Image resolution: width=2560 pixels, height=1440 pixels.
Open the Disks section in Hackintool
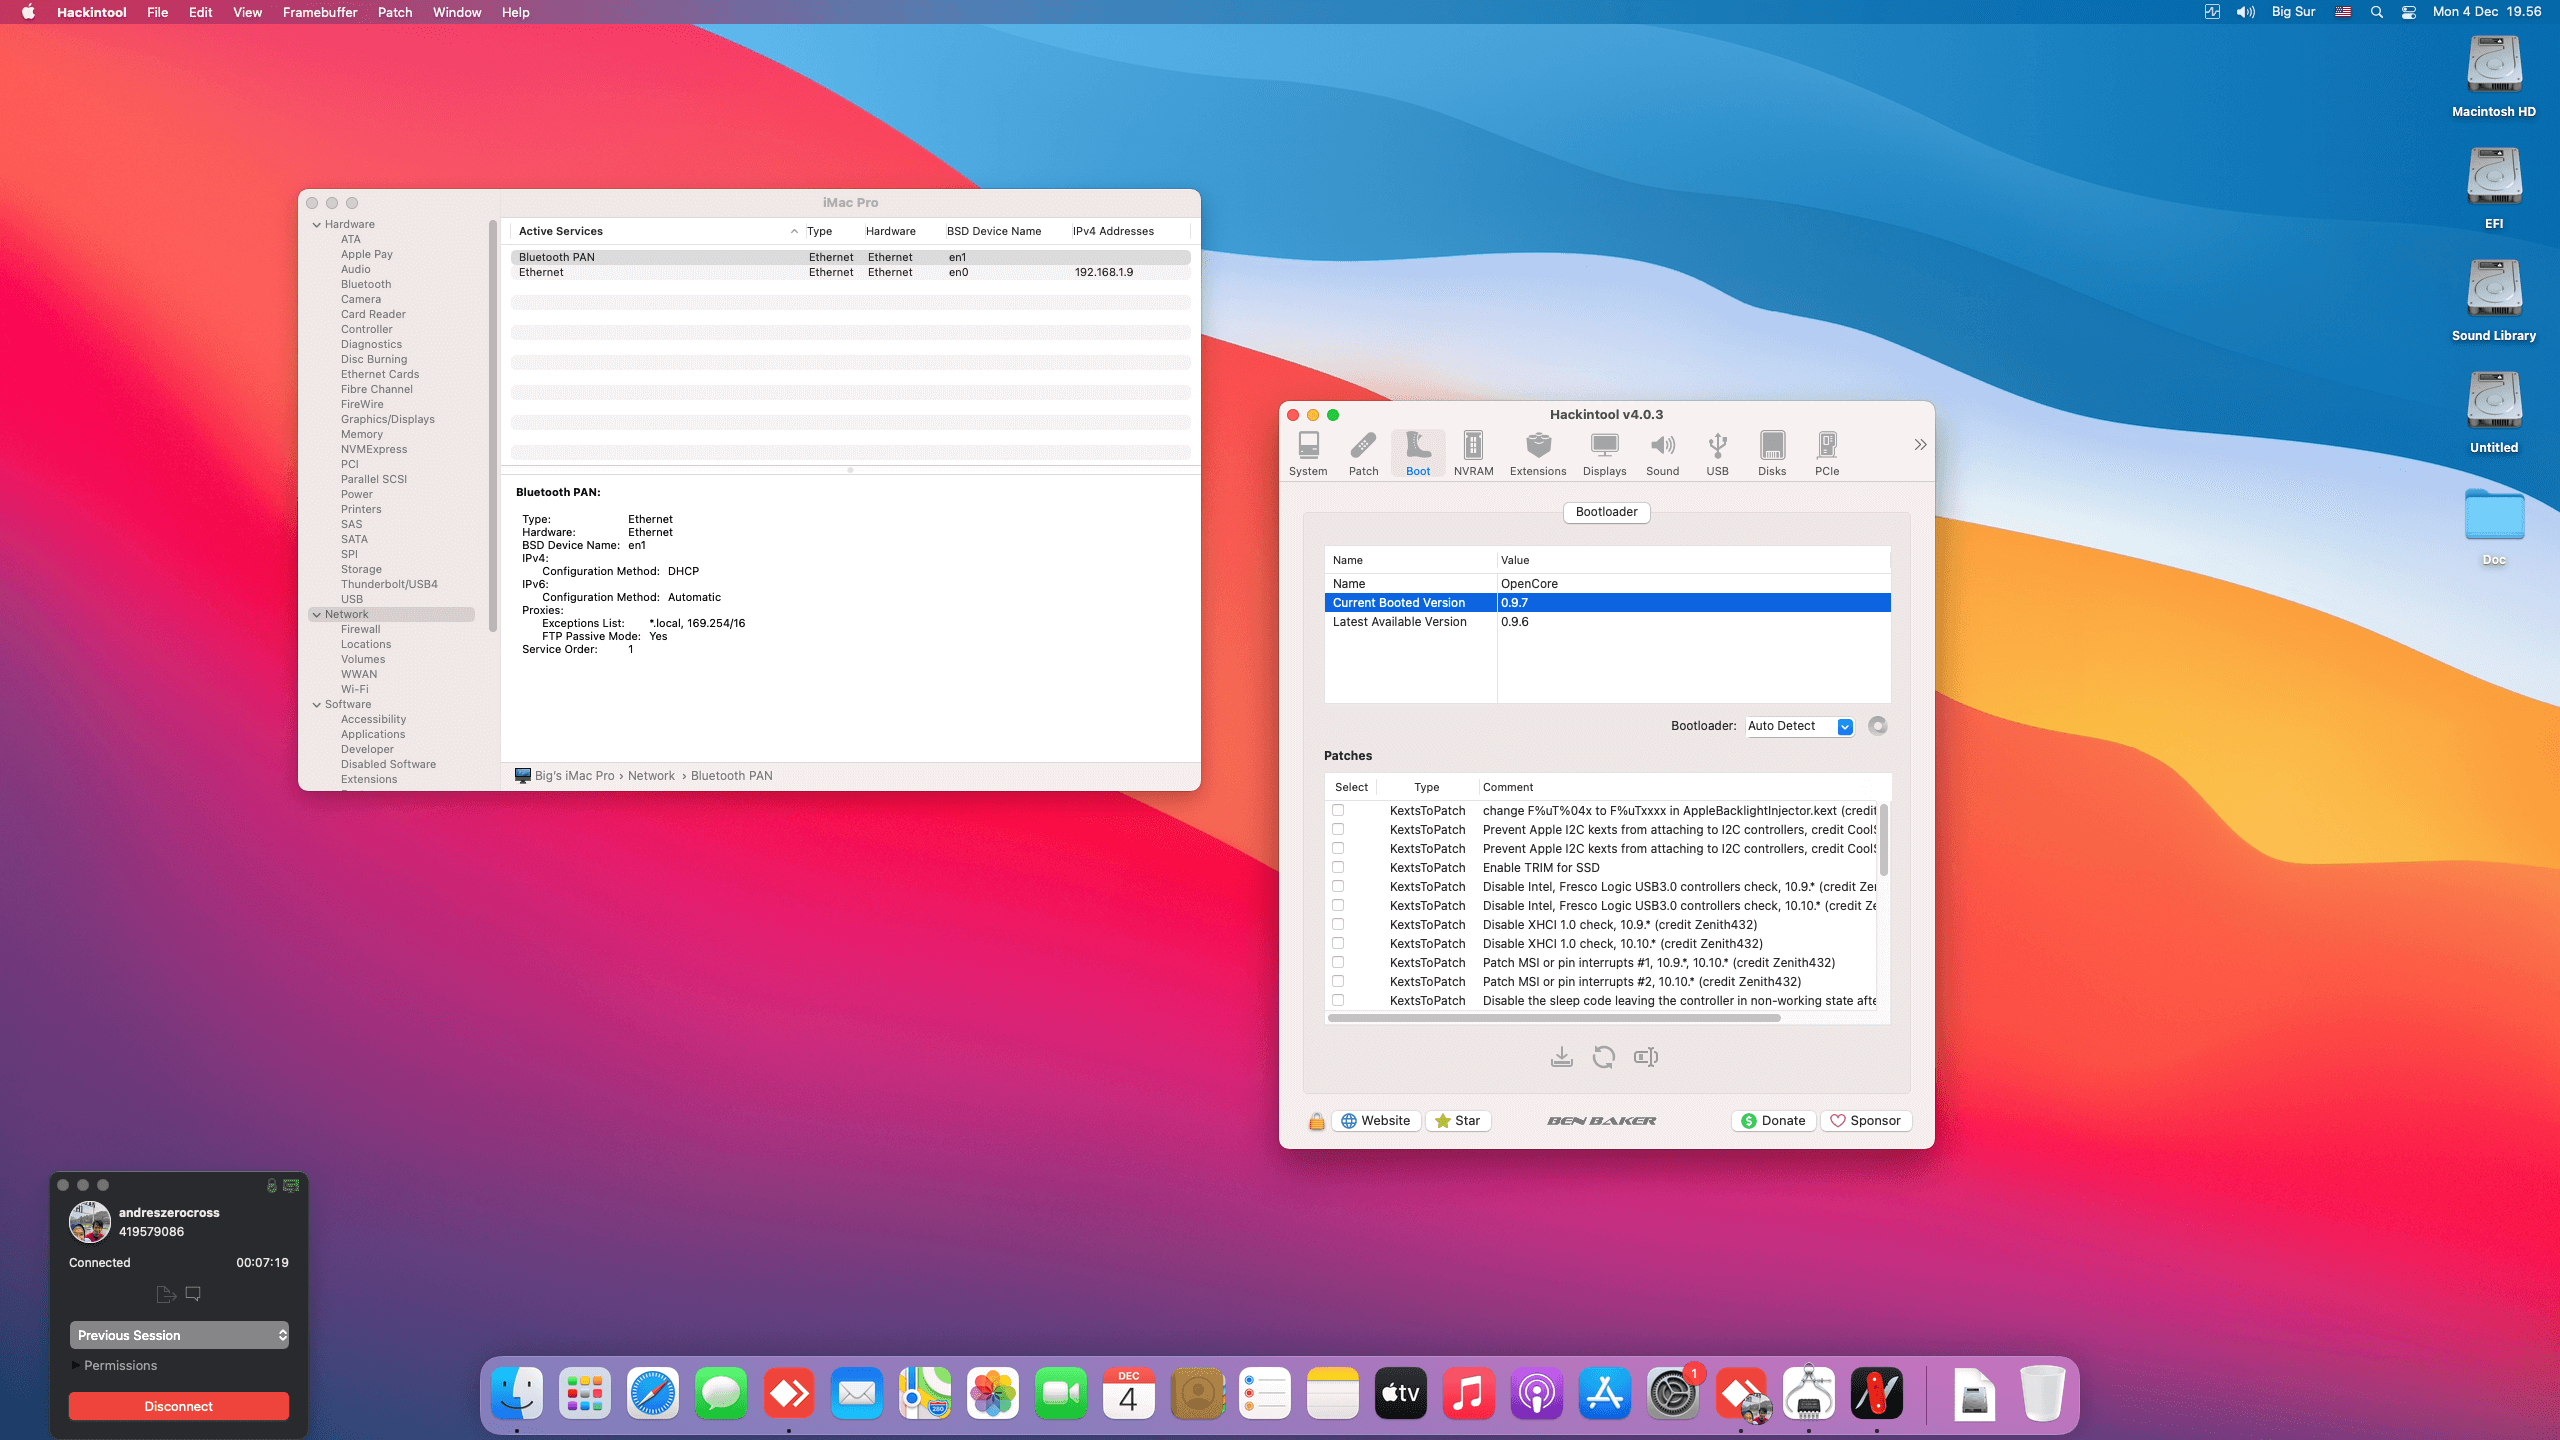1772,453
